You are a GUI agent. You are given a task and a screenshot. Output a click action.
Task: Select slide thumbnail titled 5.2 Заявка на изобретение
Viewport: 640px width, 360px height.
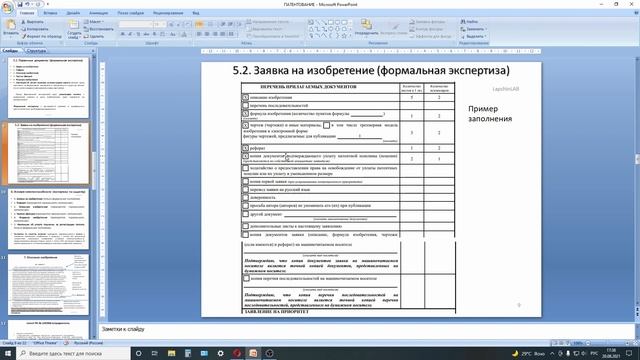[48, 153]
